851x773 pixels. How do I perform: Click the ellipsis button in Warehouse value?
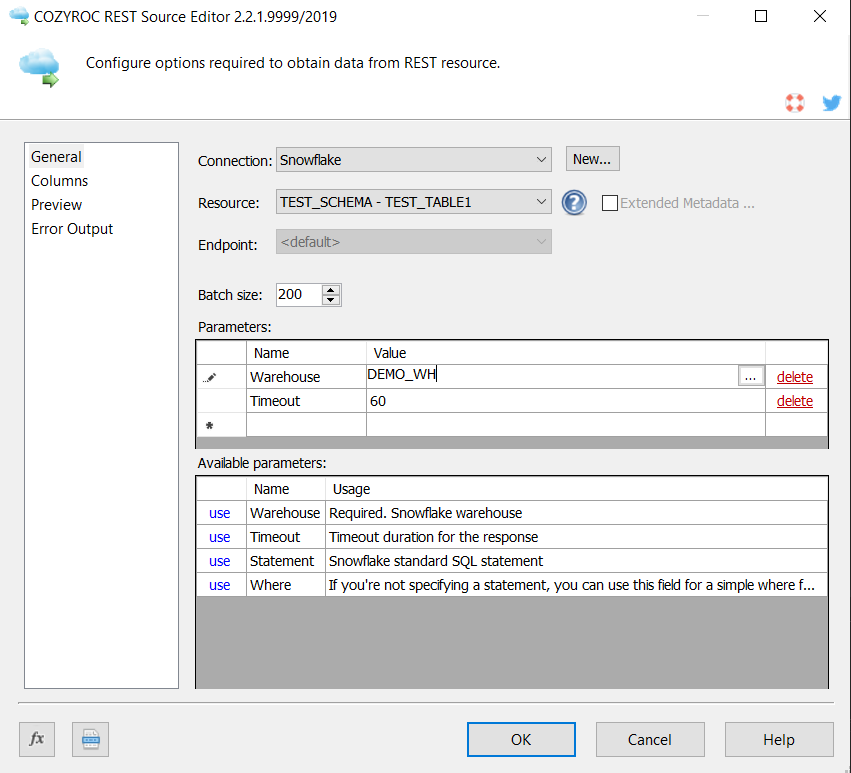[x=751, y=376]
